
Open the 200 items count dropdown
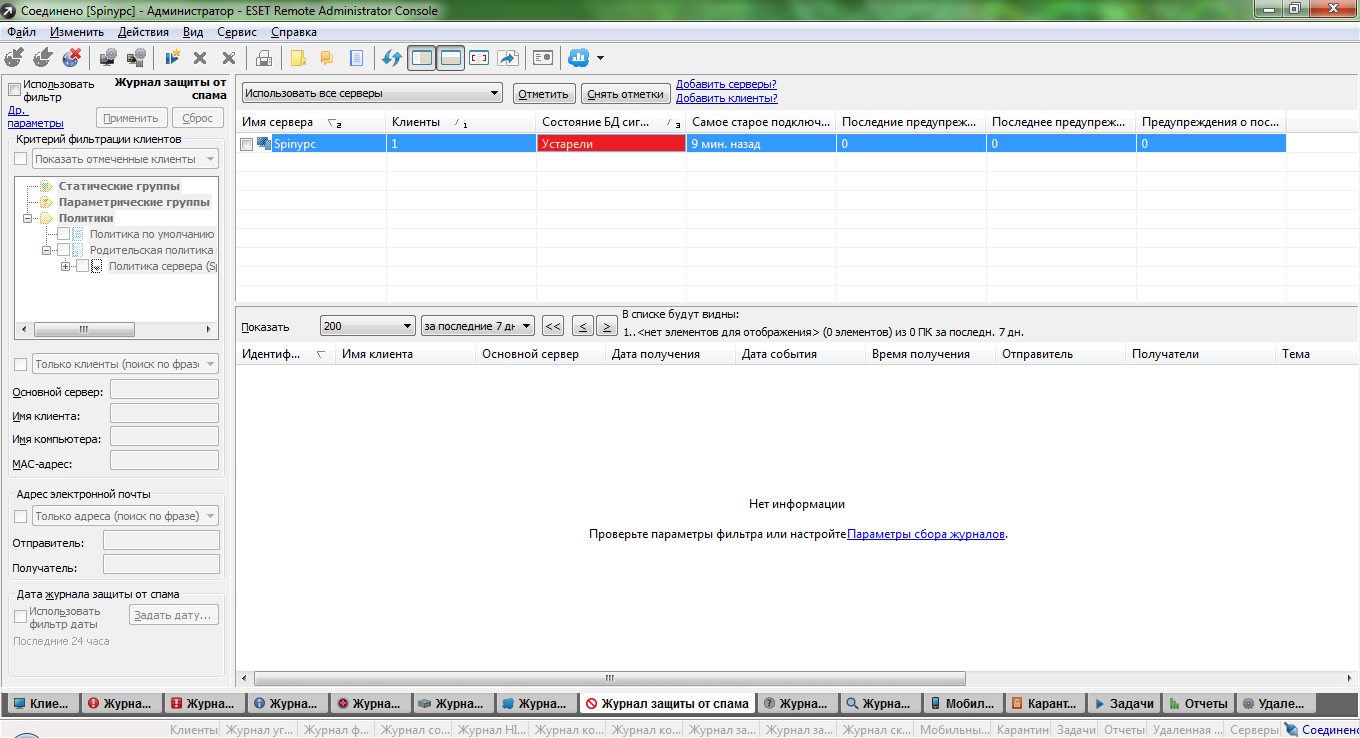(x=367, y=326)
